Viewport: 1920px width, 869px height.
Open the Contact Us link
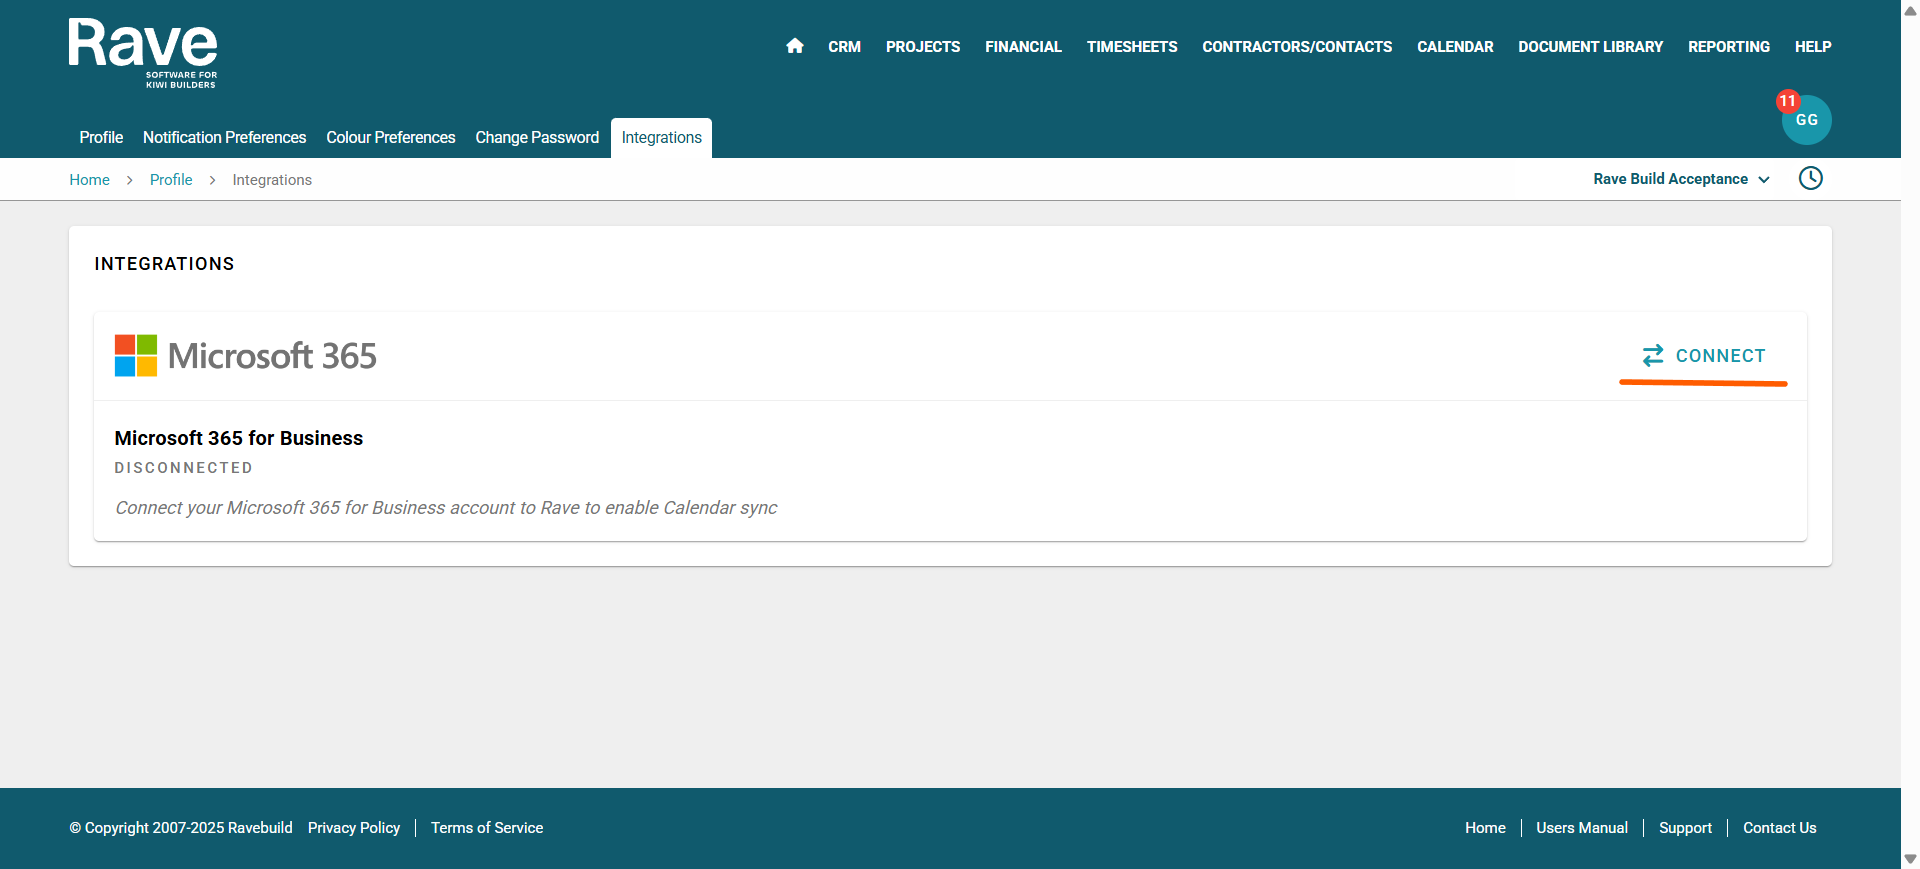pos(1780,828)
